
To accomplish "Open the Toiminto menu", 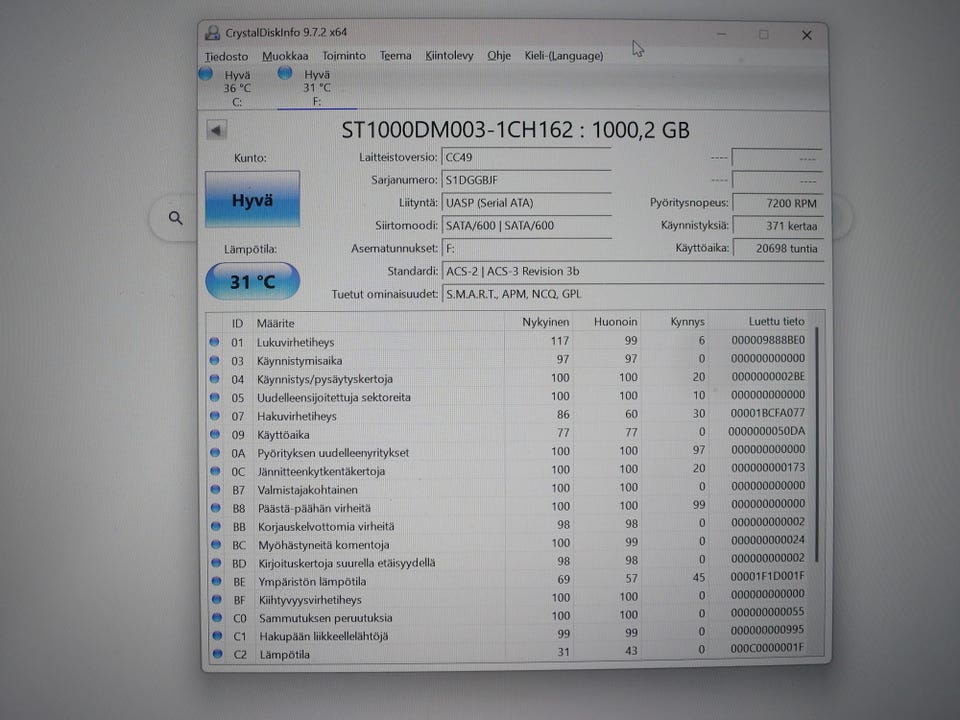I will 343,56.
